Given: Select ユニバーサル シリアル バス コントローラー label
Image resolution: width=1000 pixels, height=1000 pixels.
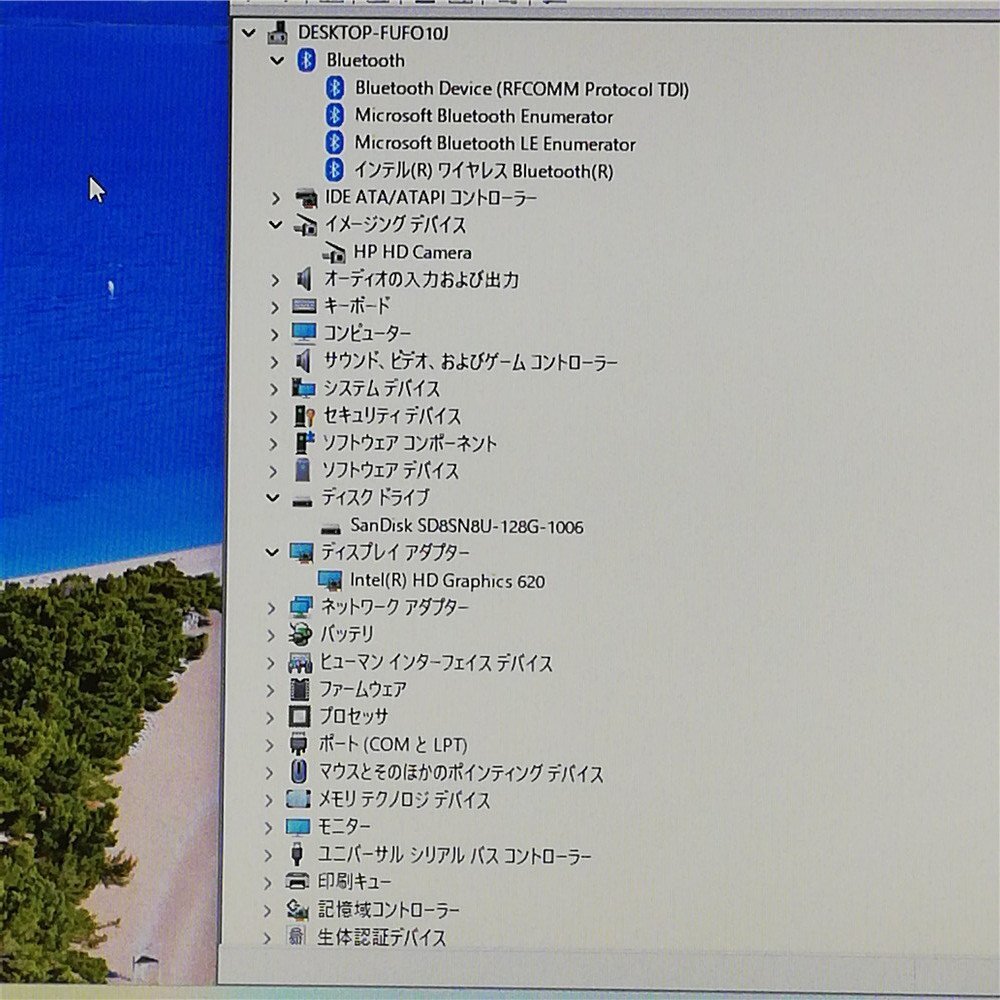Looking at the screenshot, I should click(455, 855).
